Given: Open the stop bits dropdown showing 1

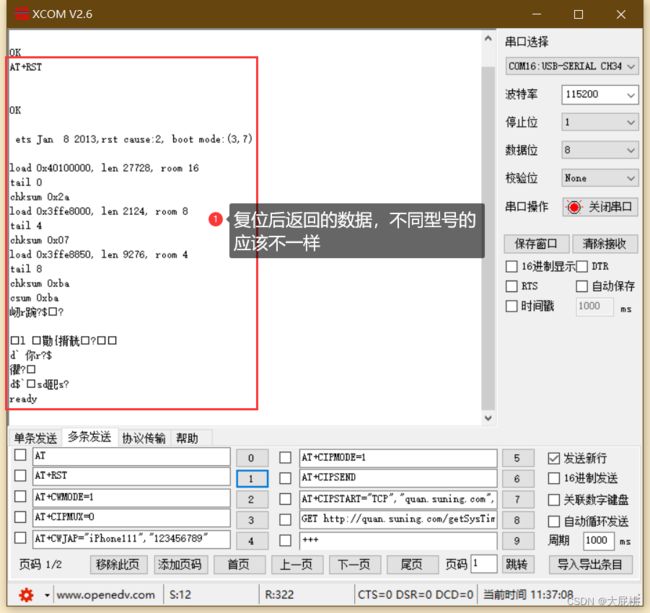Looking at the screenshot, I should click(x=599, y=122).
